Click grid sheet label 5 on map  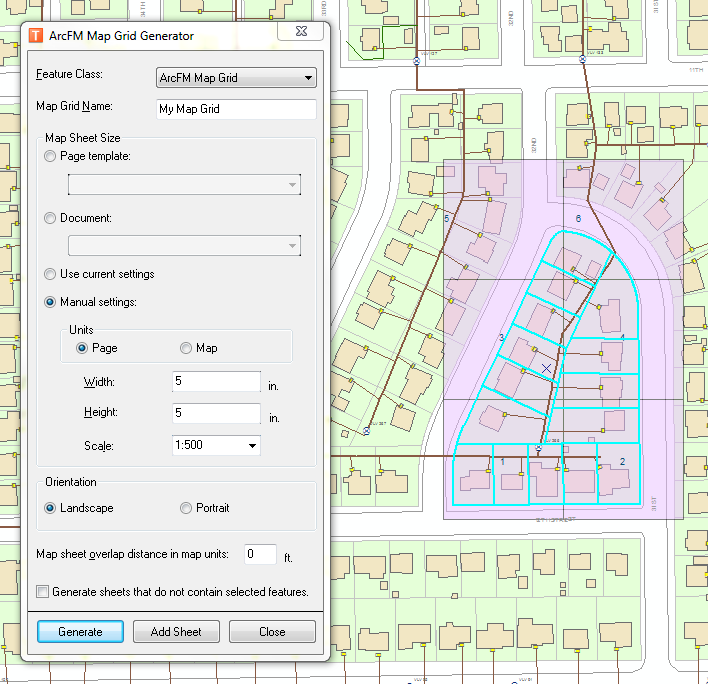coord(447,219)
